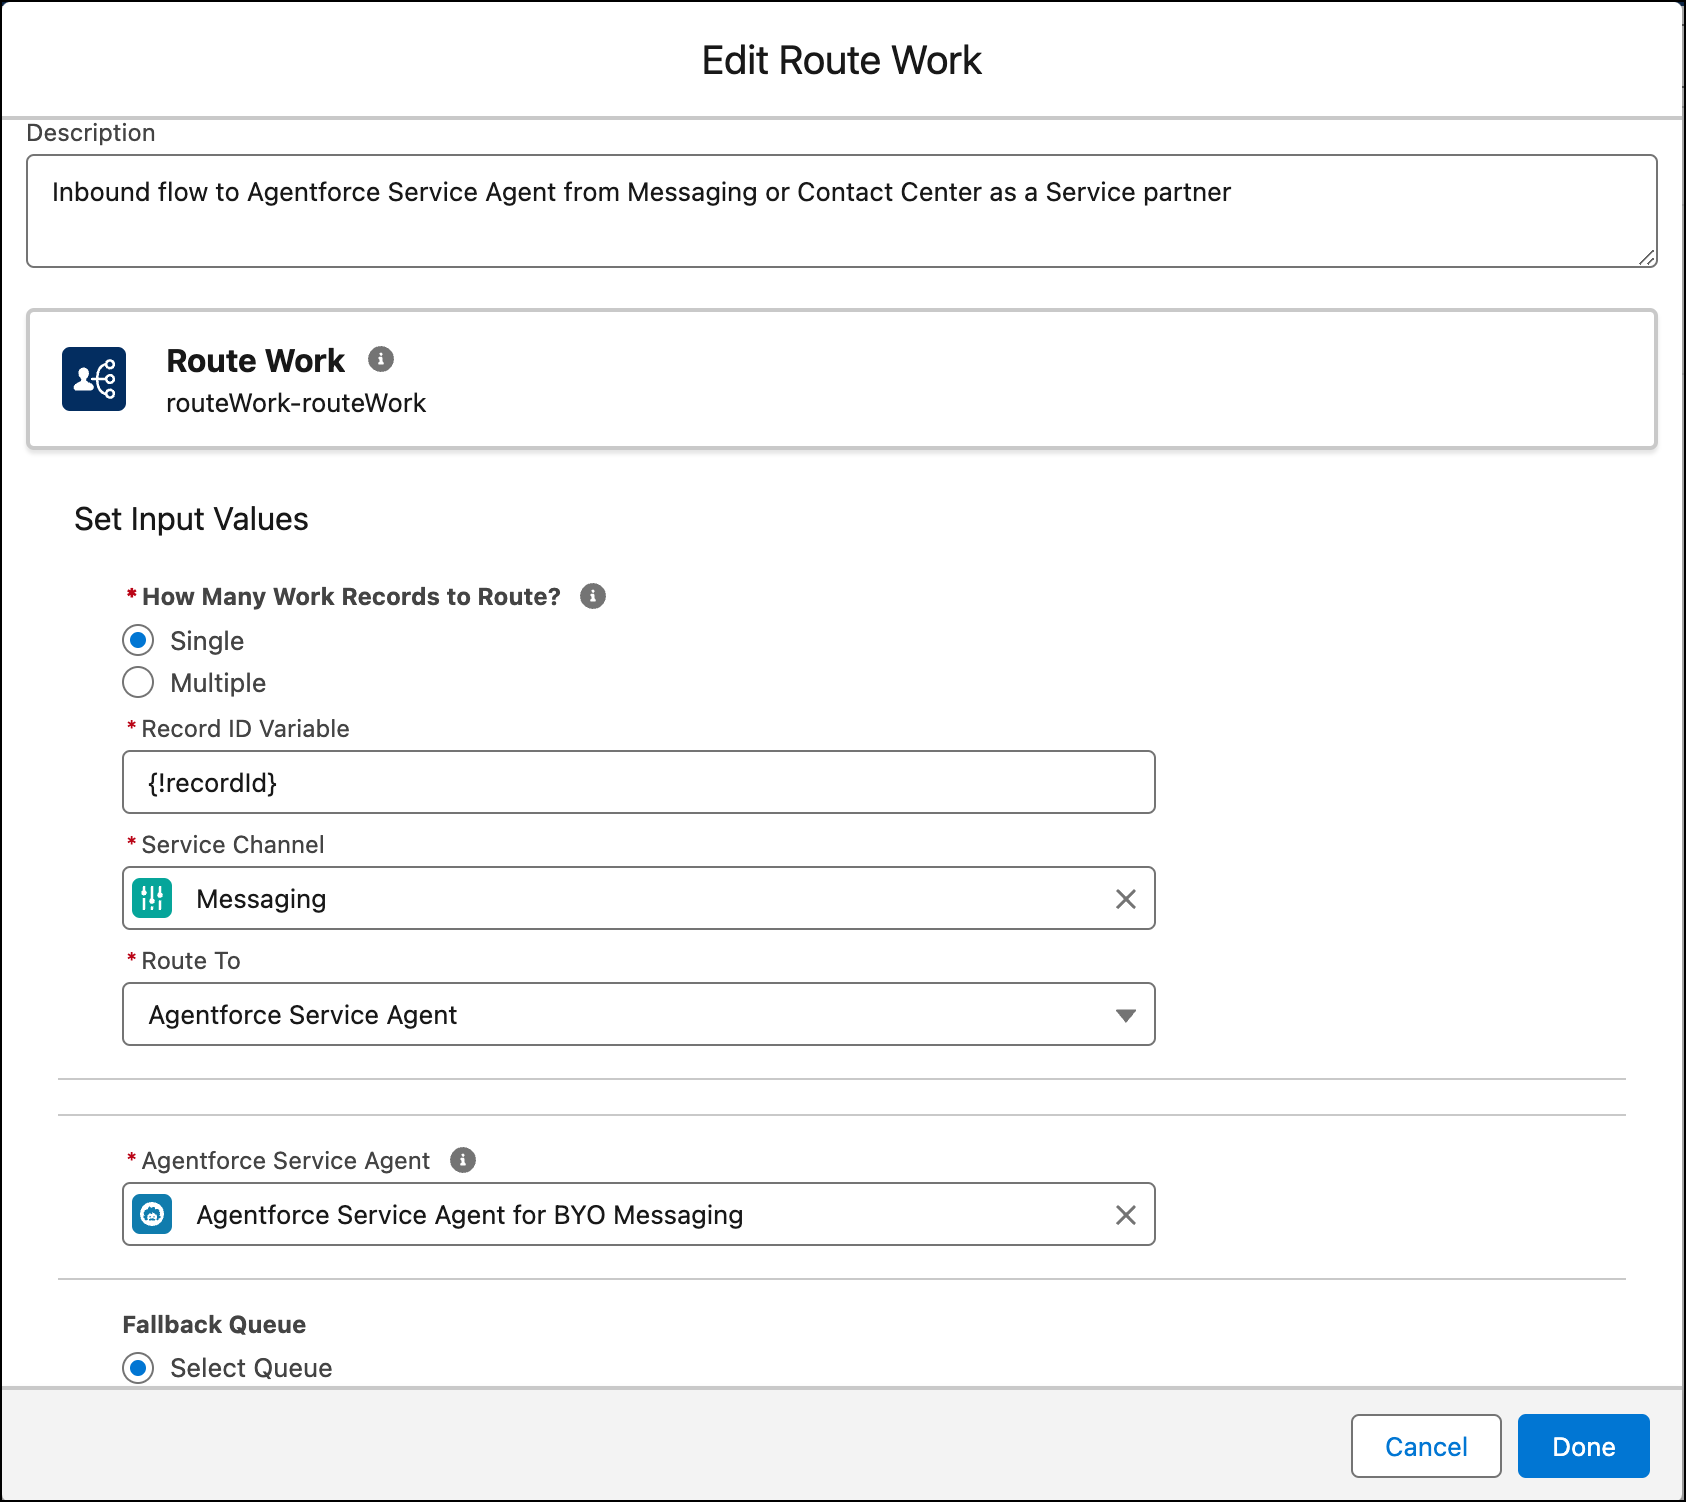The width and height of the screenshot is (1686, 1502).
Task: Click the 'Route To' label
Action: click(191, 961)
